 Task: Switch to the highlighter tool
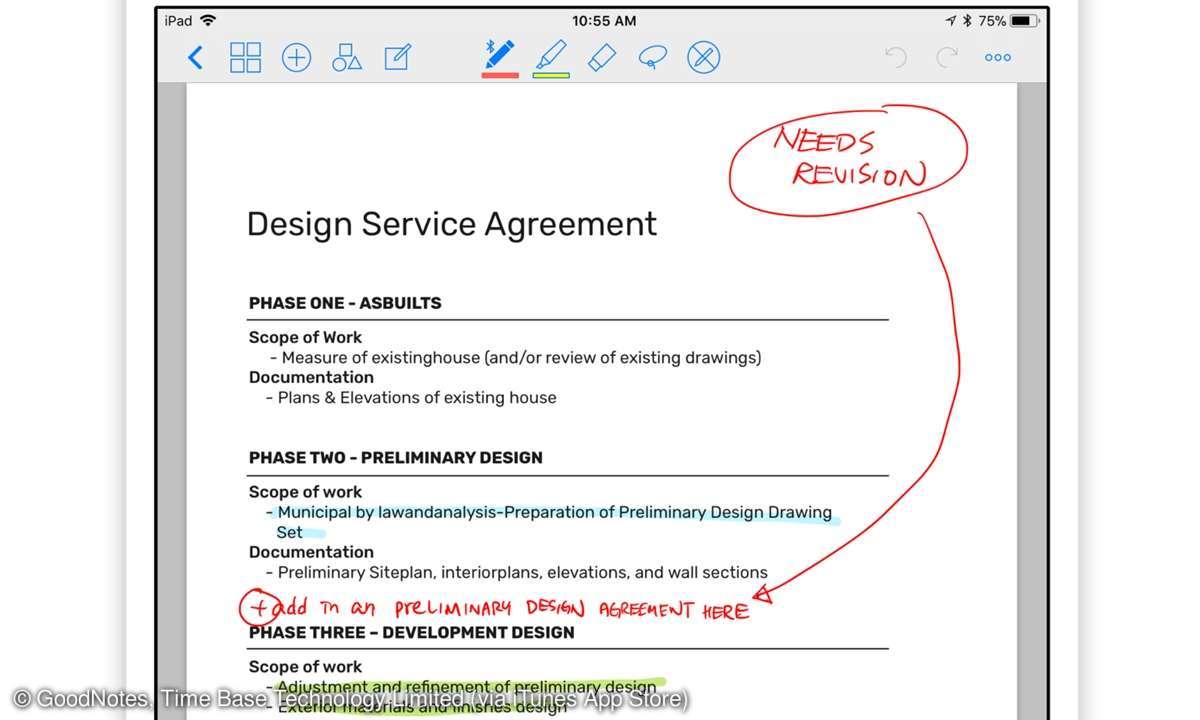(551, 53)
